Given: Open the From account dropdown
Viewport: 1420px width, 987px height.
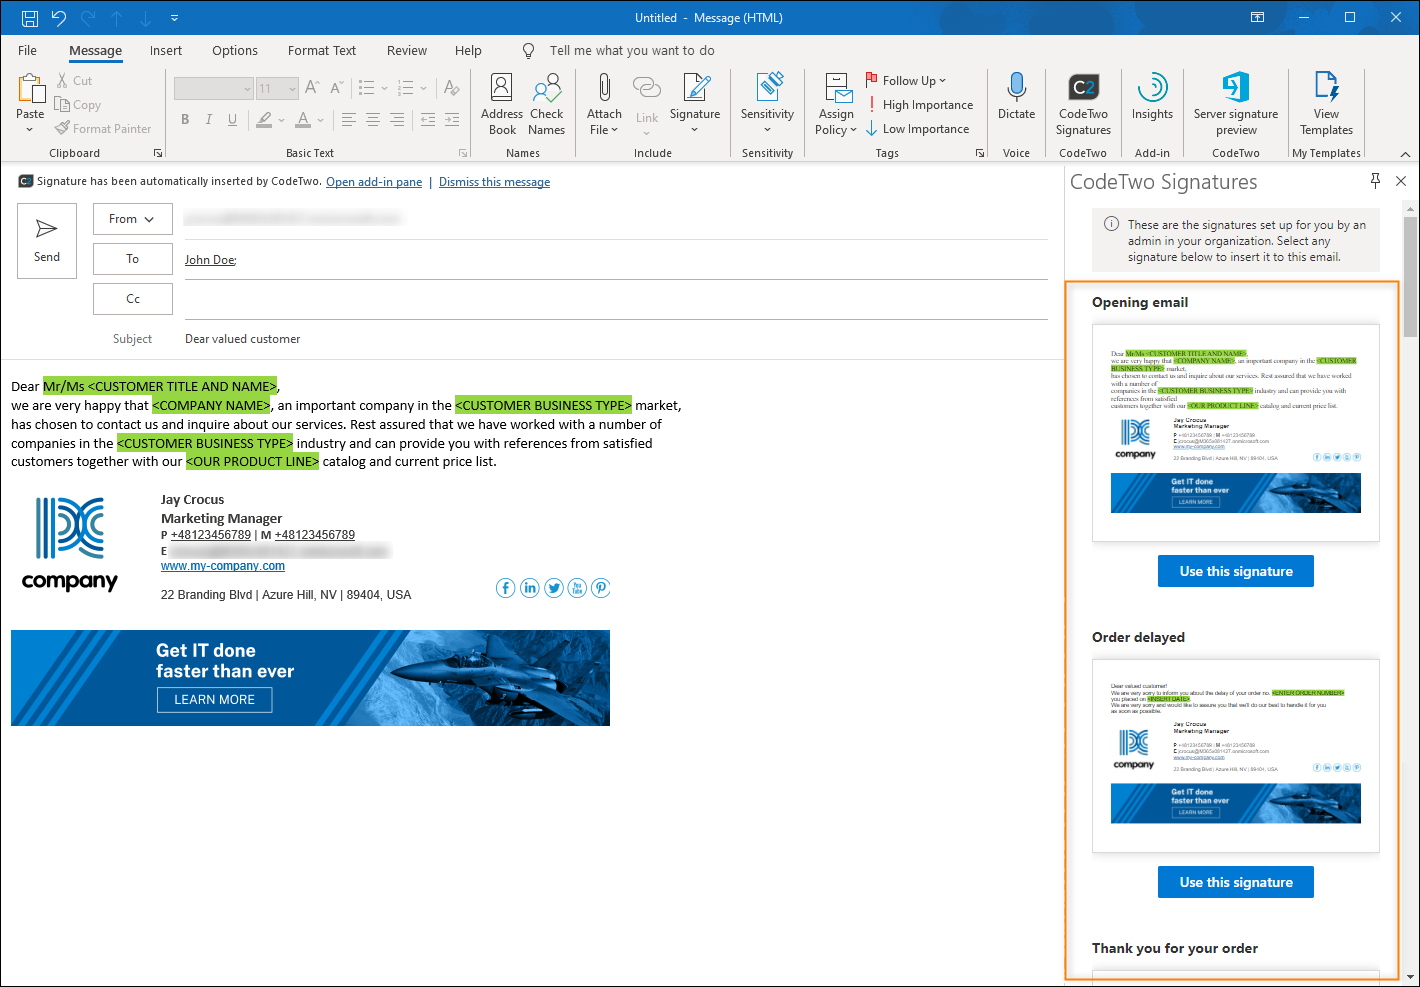Looking at the screenshot, I should click(133, 219).
